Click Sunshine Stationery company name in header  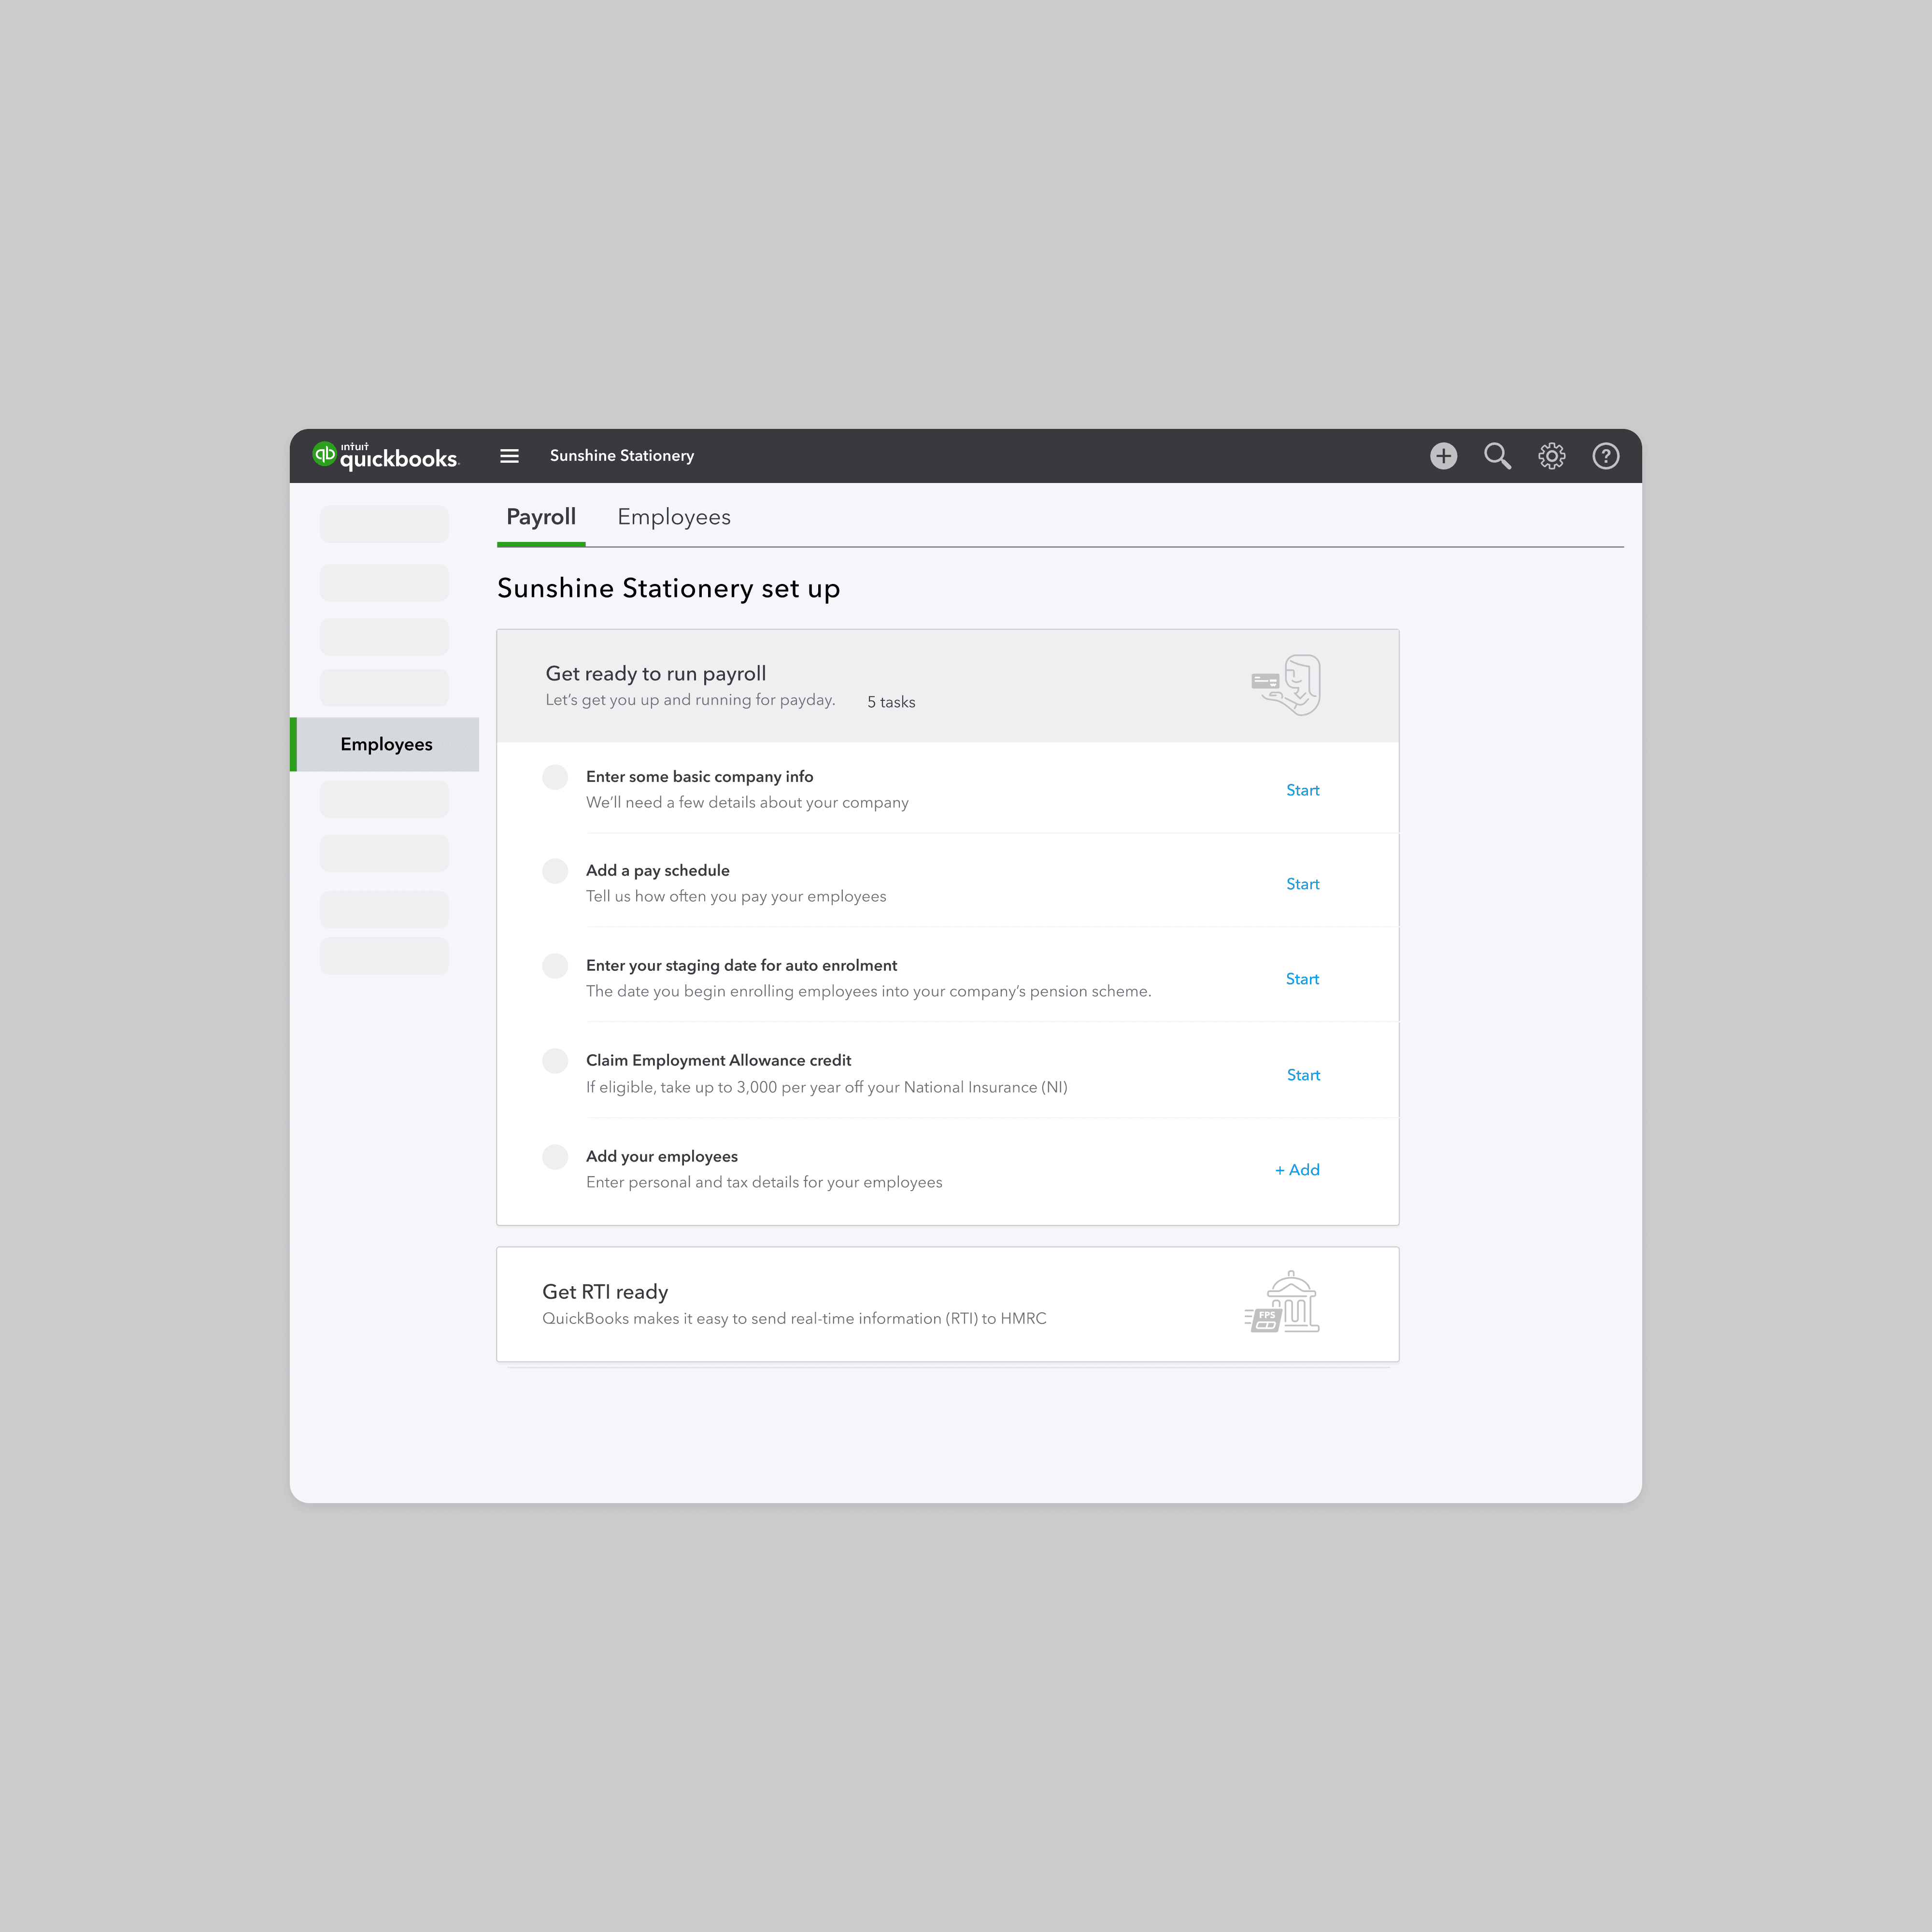tap(621, 456)
